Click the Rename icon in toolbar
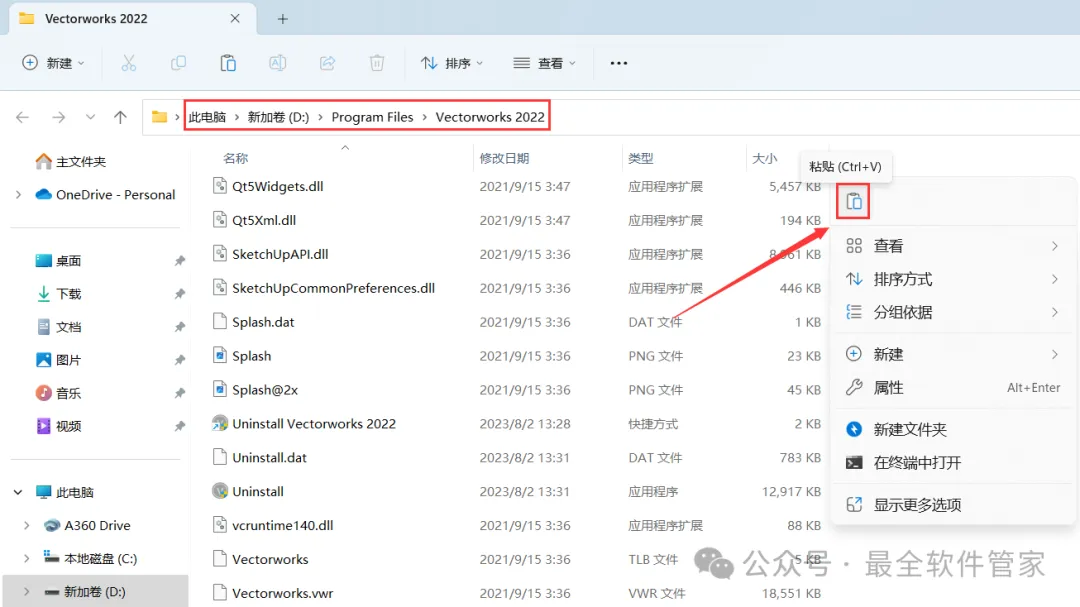The image size is (1080, 607). pyautogui.click(x=278, y=63)
